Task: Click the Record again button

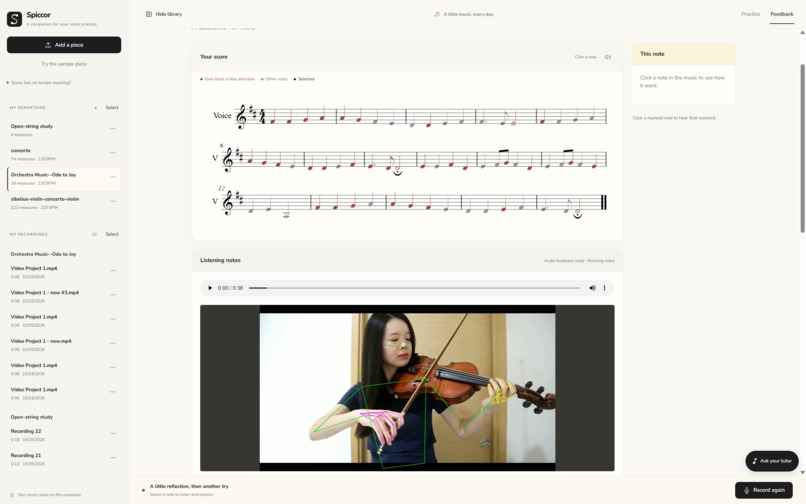Action: tap(763, 490)
